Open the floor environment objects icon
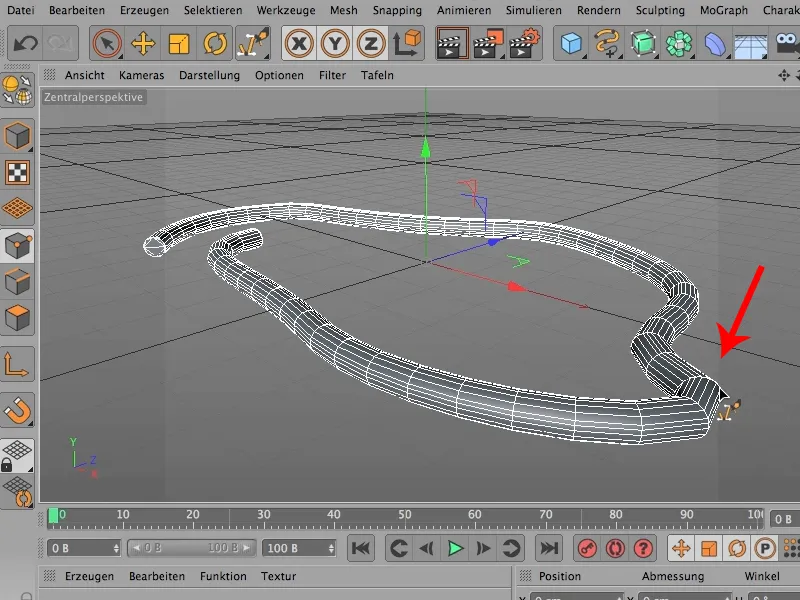800x600 pixels. tap(751, 45)
